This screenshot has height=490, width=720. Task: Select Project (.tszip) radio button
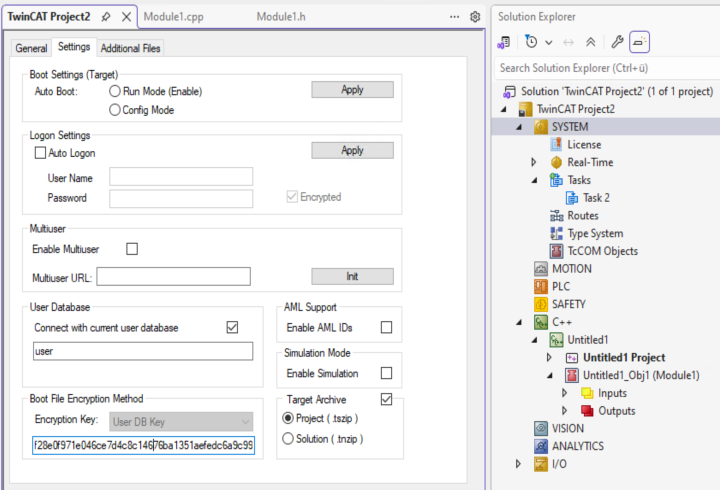[288, 418]
